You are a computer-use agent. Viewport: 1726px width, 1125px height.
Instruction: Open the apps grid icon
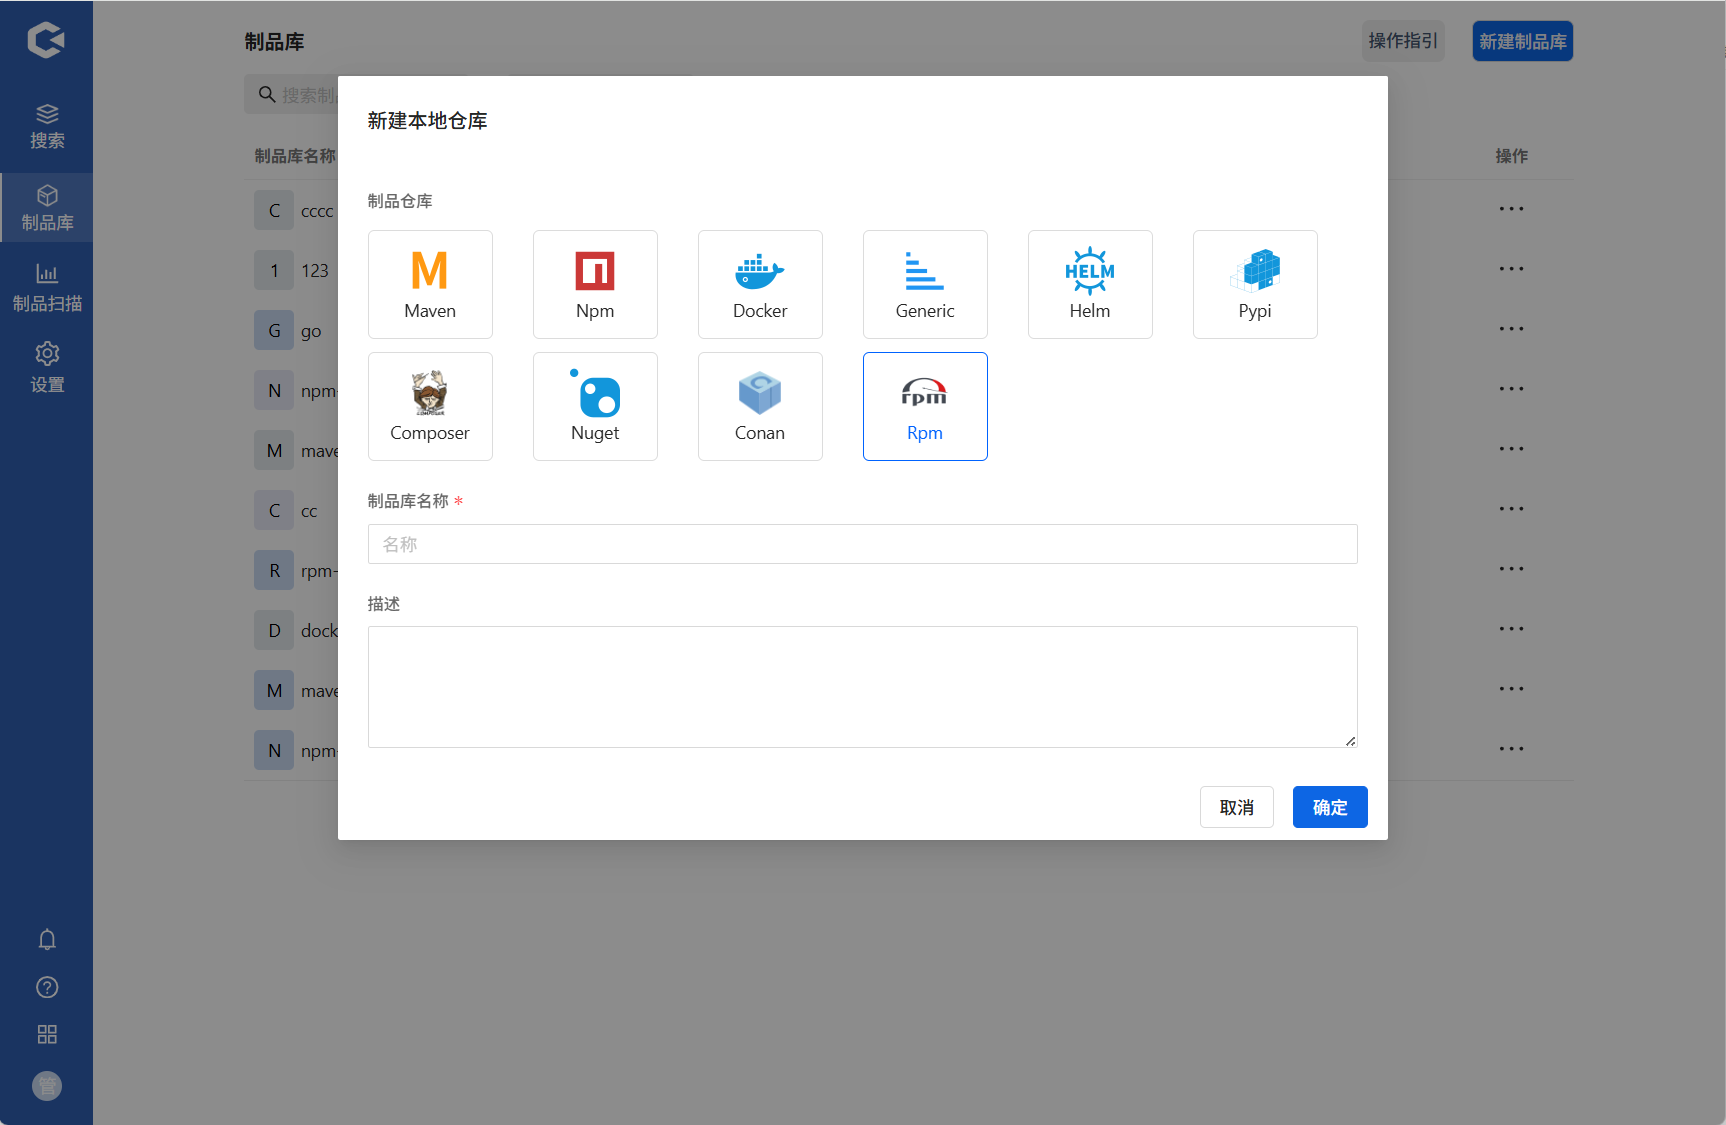point(47,1034)
